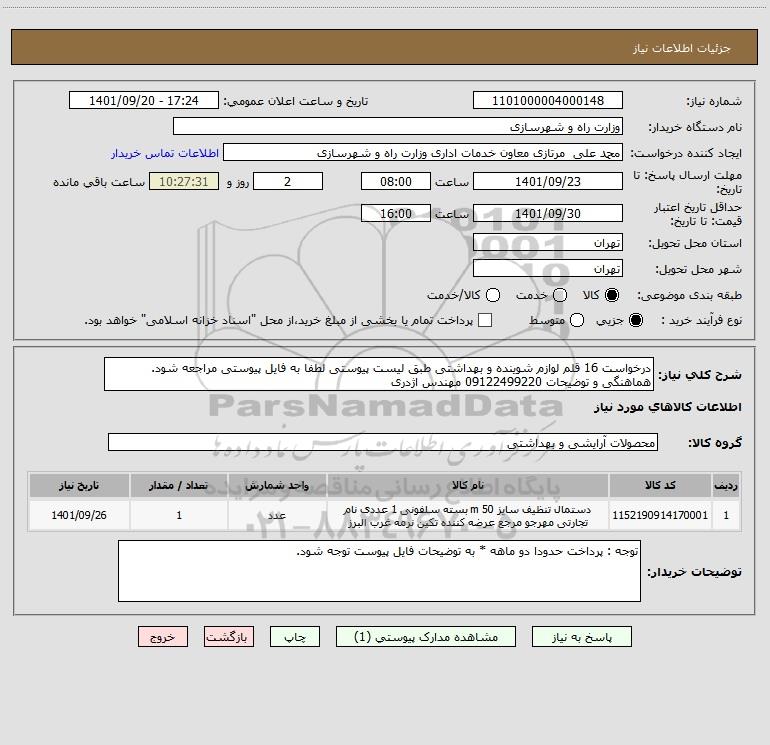Click the کد کالا column header
Viewport: 770px width, 745px height.
click(x=660, y=485)
